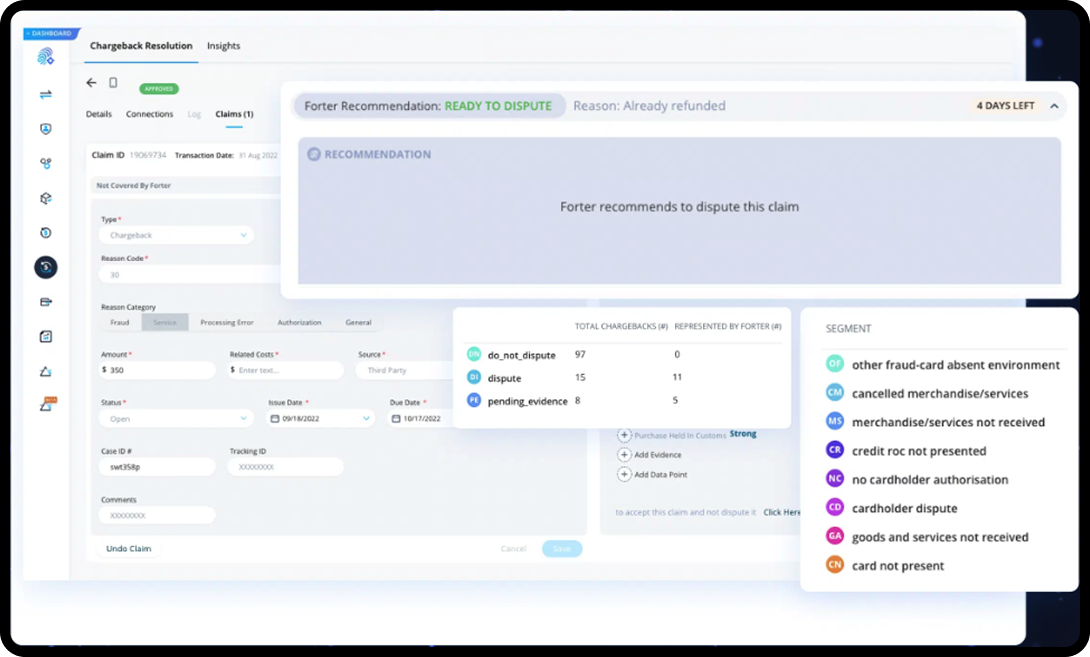Screen dimensions: 1090x657
Task: Click the MS segment badge
Action: point(835,421)
